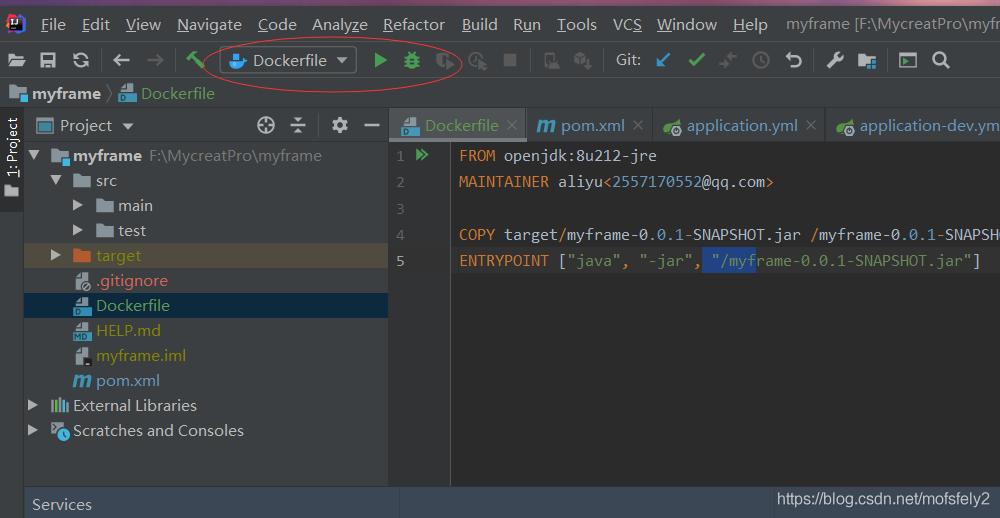Start debugging with the Debug bug icon
This screenshot has width=1000, height=518.
(x=412, y=61)
